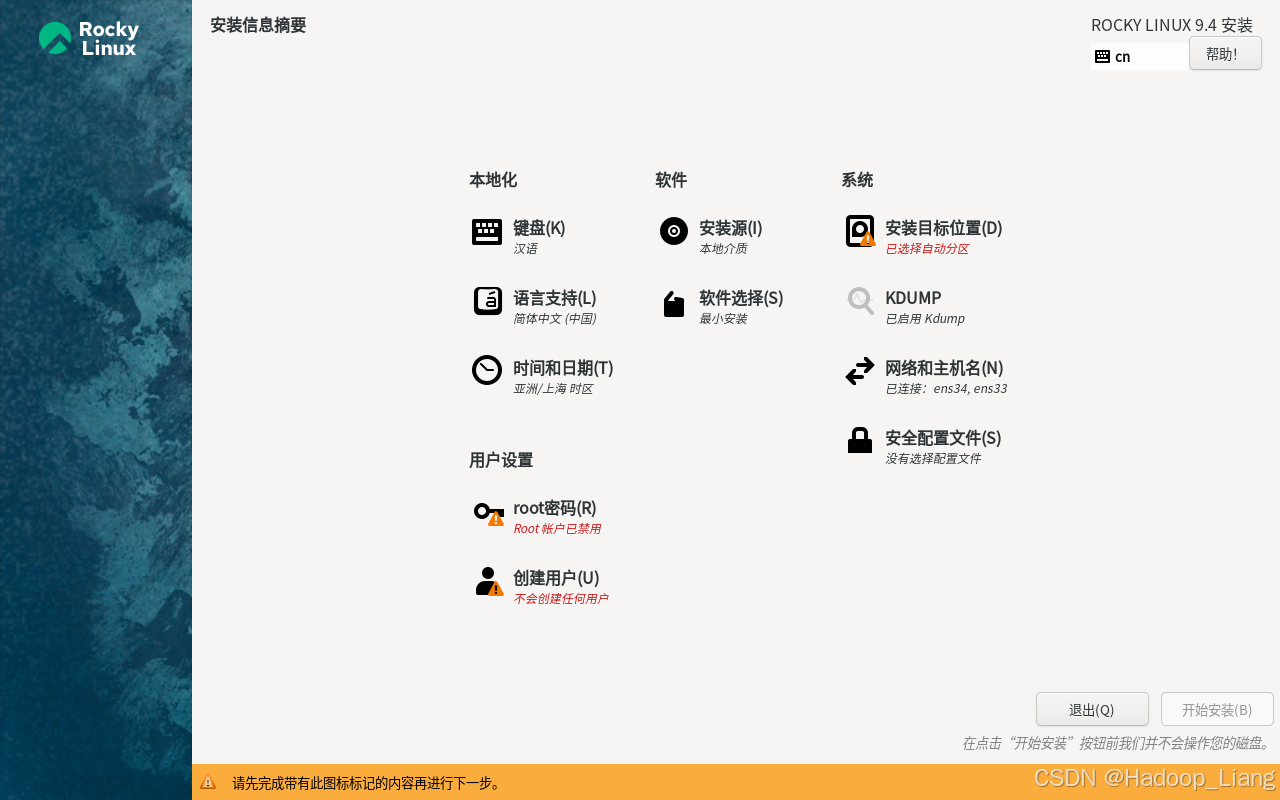
Task: Click the Rocky Linux logo
Action: (x=88, y=38)
